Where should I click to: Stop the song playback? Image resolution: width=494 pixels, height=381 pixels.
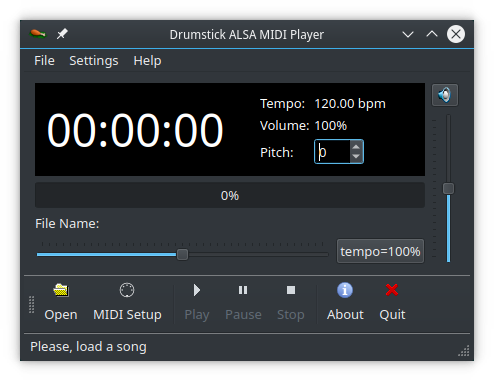291,302
